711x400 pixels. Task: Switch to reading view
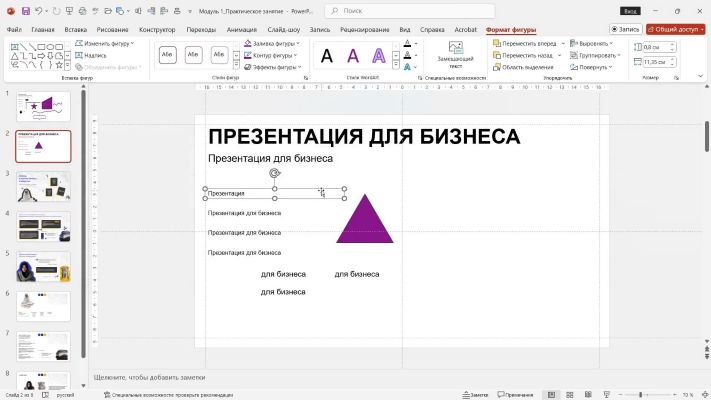coord(588,395)
